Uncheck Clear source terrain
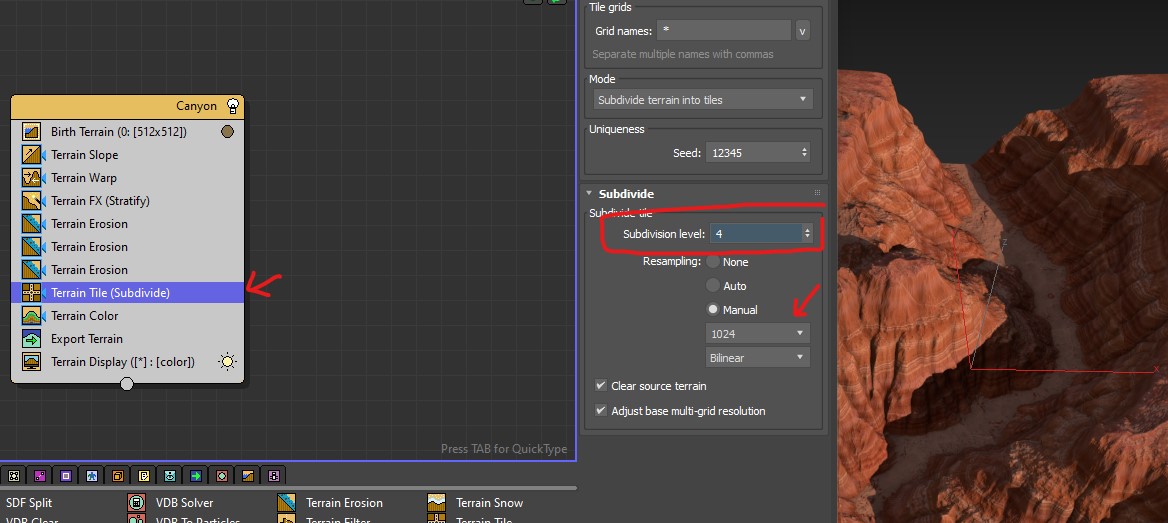This screenshot has width=1168, height=523. click(601, 386)
